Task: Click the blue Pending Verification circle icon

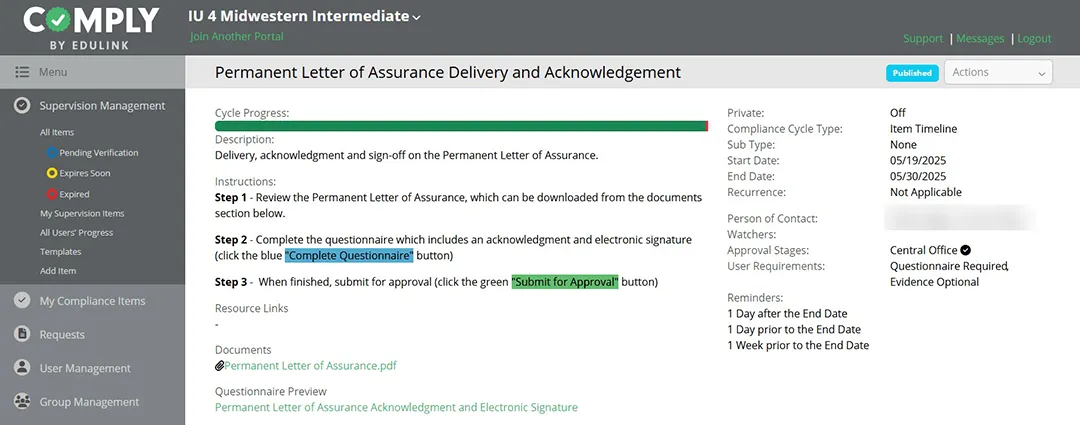Action: [52, 153]
